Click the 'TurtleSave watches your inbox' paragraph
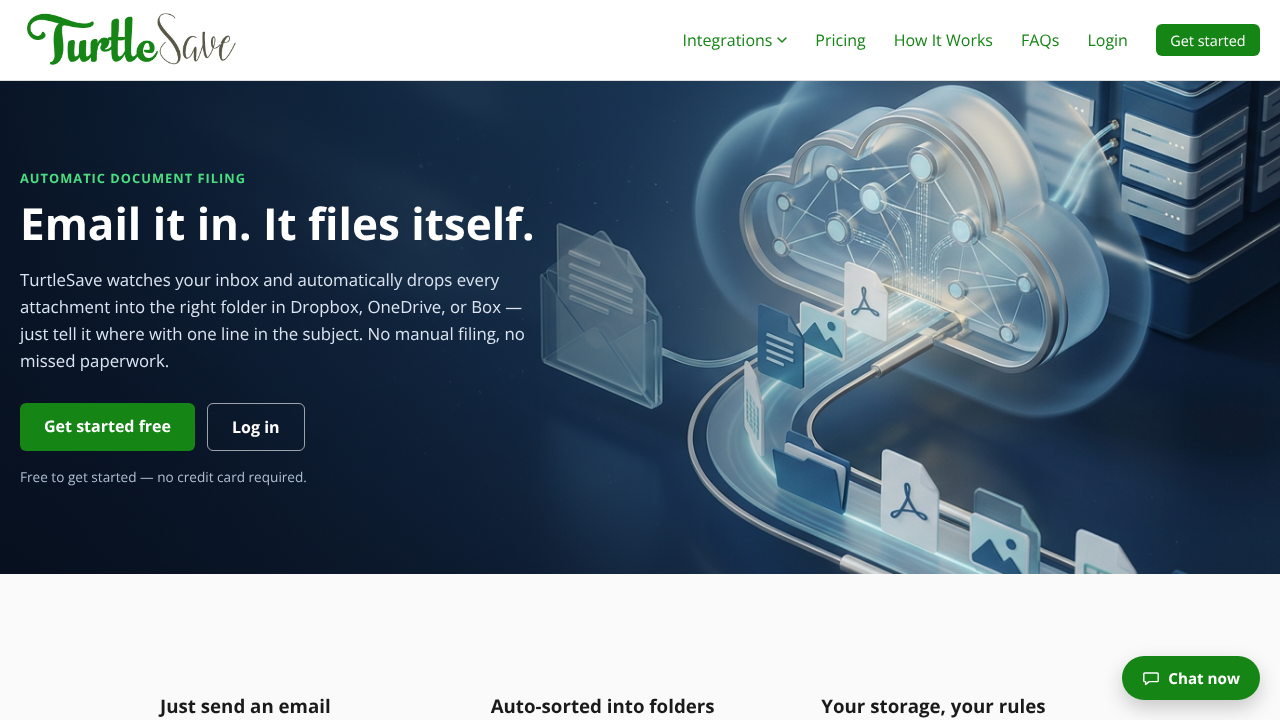The image size is (1280, 720). [x=272, y=320]
